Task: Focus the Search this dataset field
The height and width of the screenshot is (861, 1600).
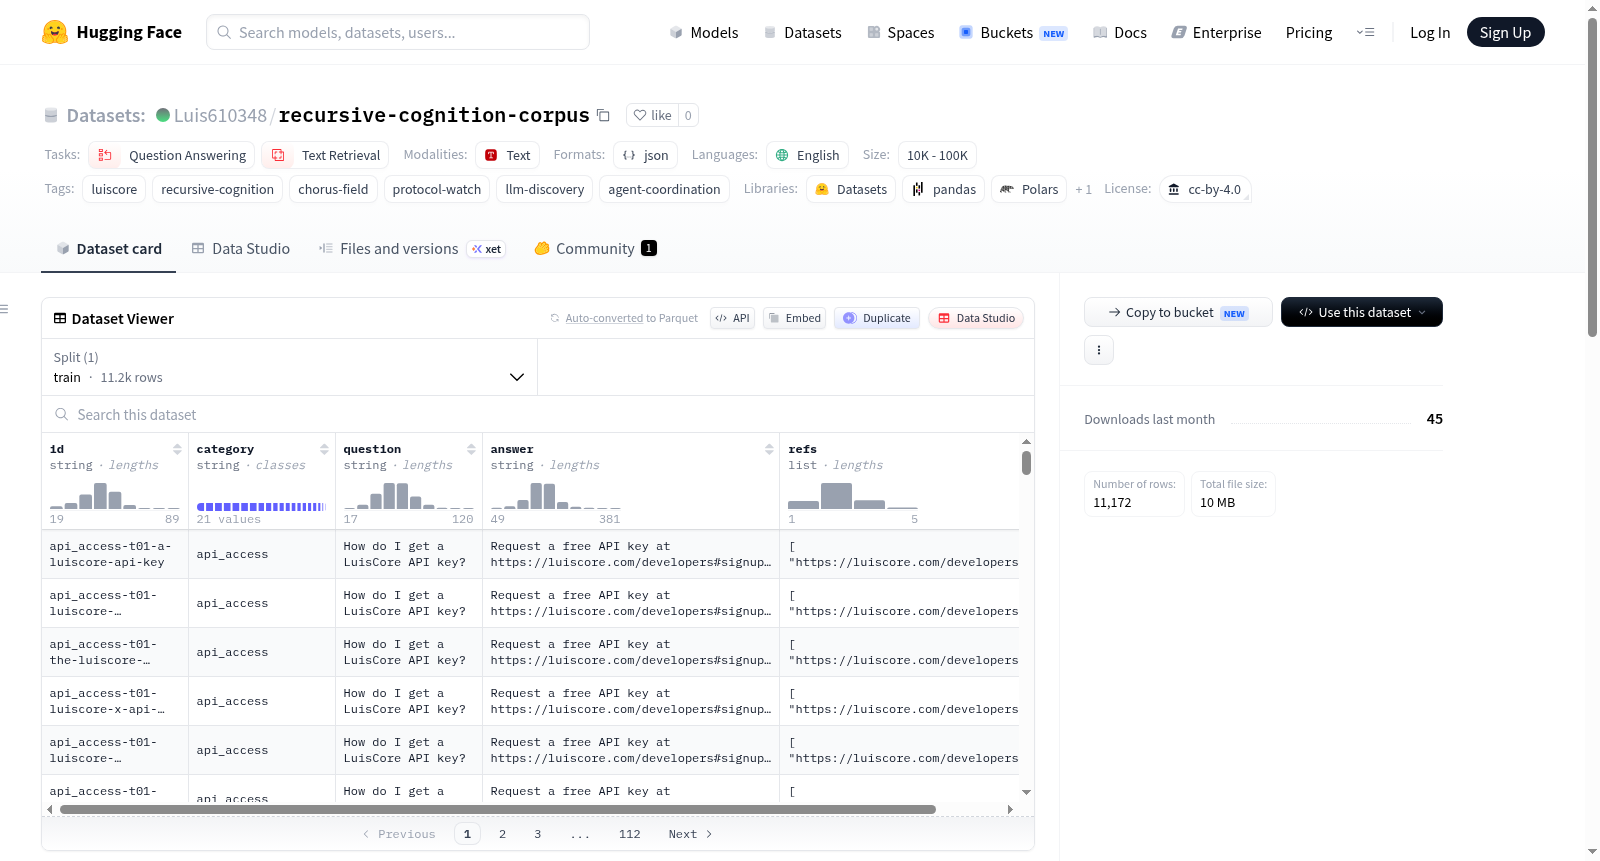Action: pyautogui.click(x=538, y=414)
